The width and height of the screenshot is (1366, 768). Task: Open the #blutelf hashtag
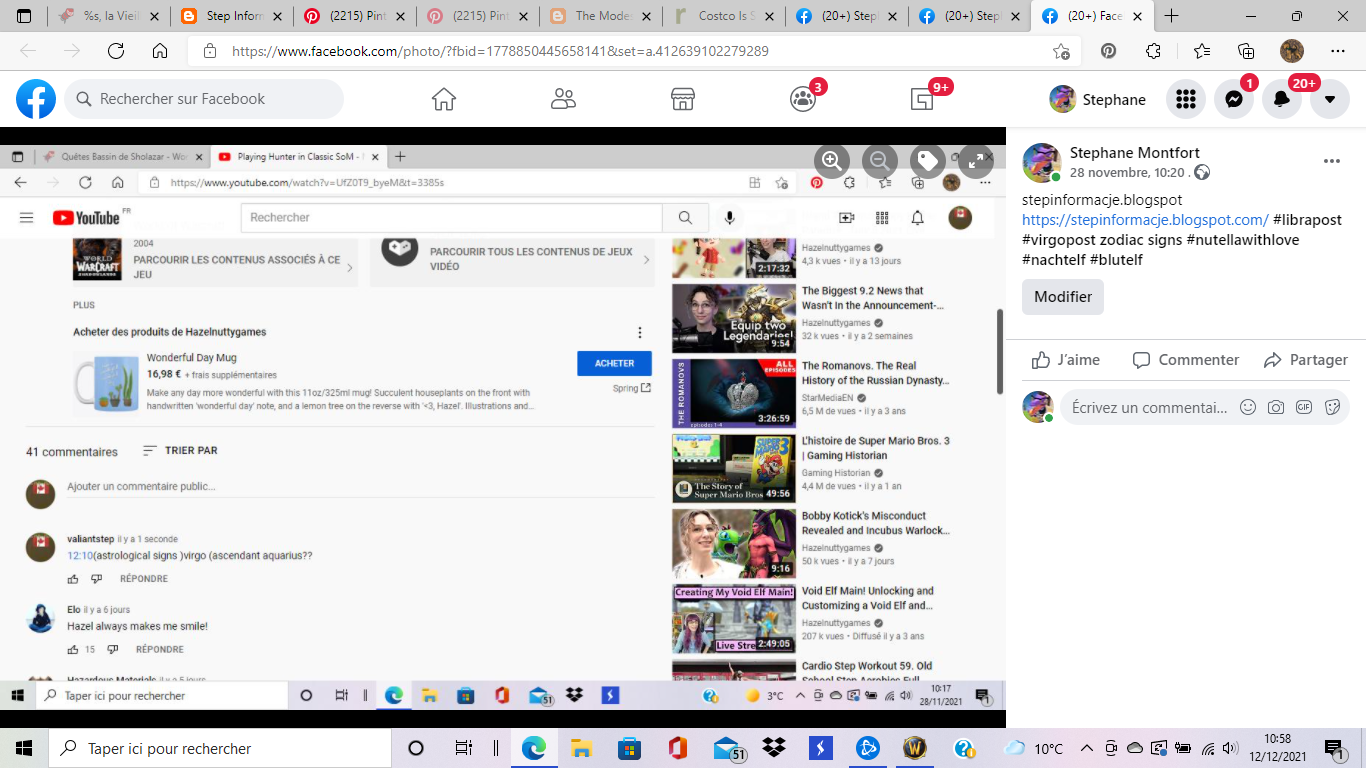pos(1116,260)
